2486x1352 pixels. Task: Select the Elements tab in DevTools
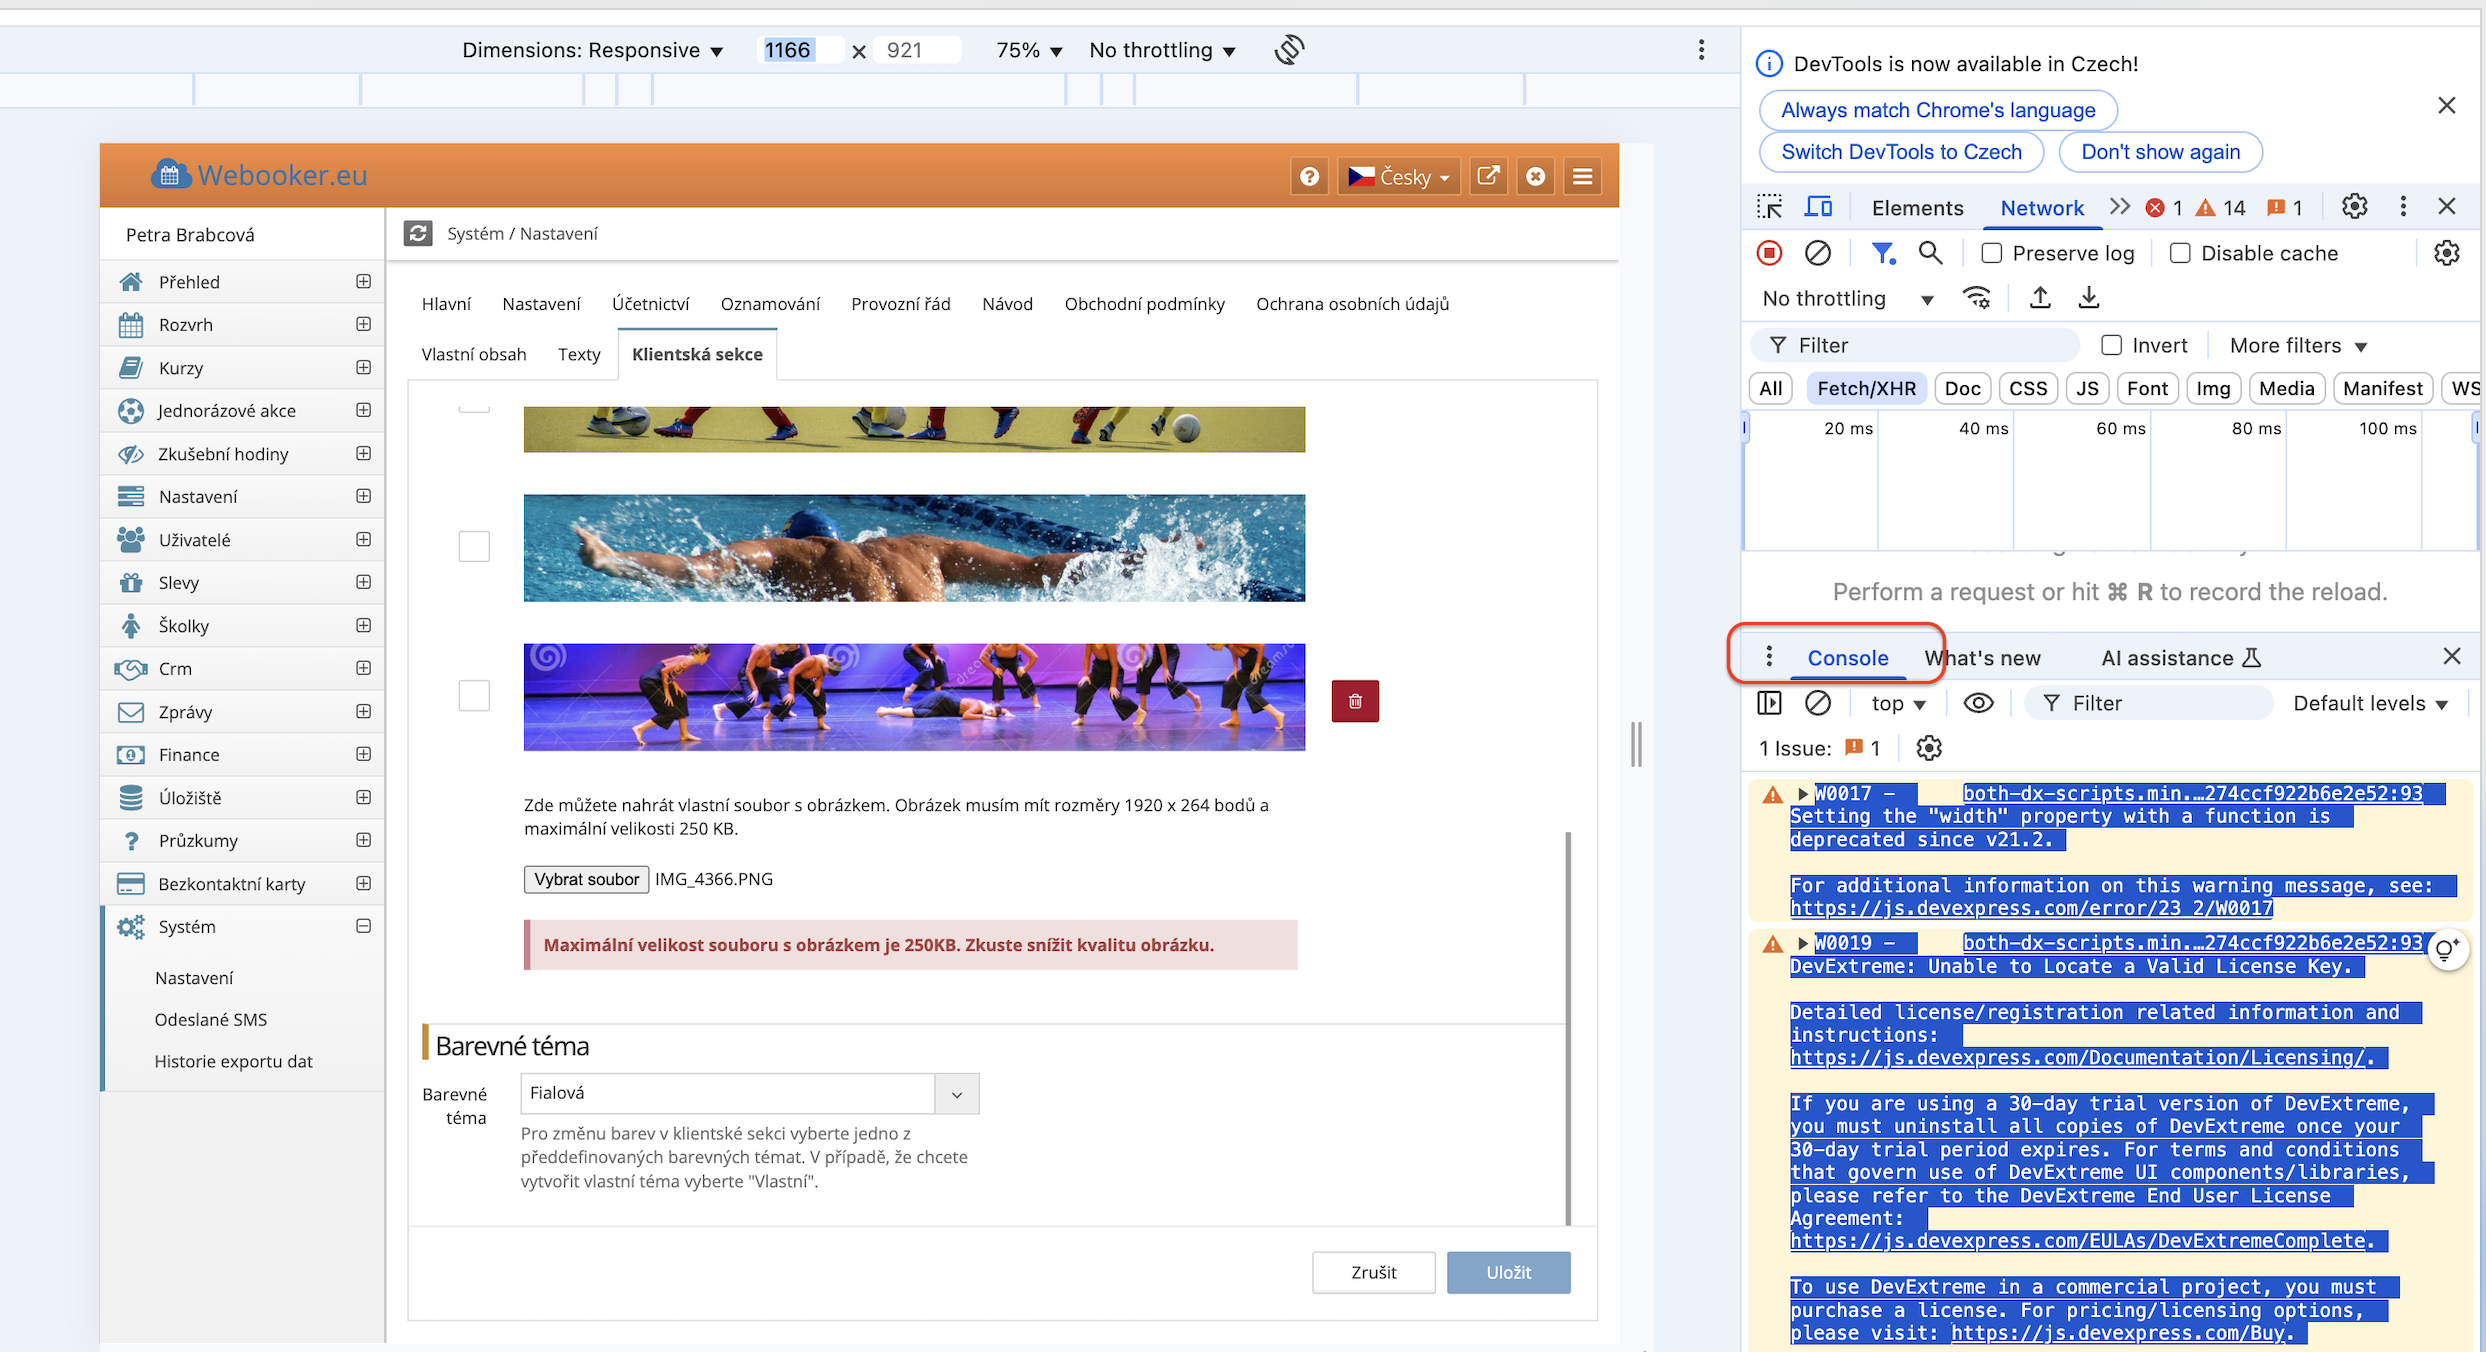click(1917, 208)
